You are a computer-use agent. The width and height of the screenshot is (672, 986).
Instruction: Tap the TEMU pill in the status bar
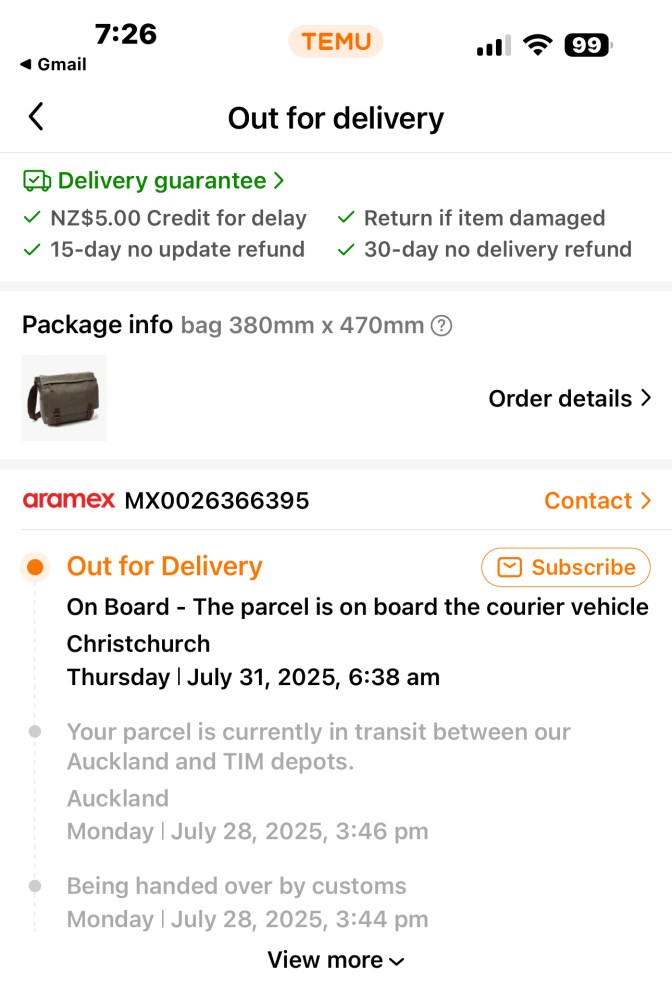336,42
